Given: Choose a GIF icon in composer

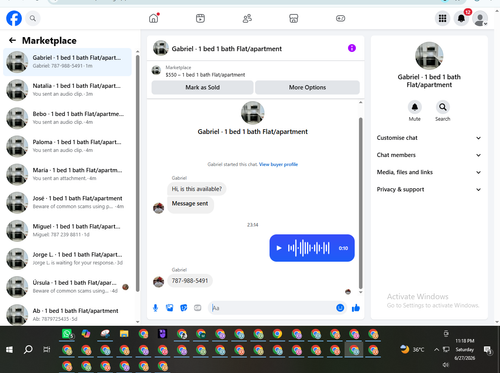Looking at the screenshot, I should point(198,308).
